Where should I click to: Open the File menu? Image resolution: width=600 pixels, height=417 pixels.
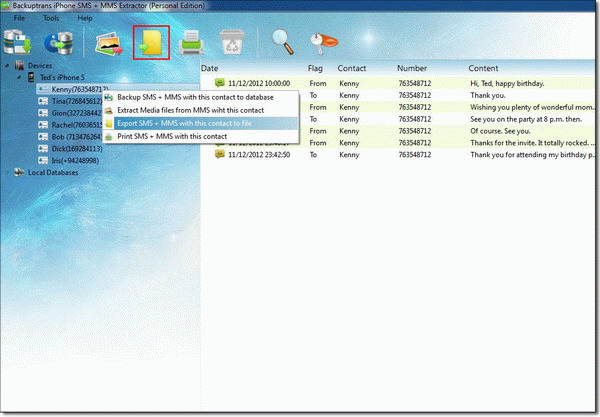19,18
